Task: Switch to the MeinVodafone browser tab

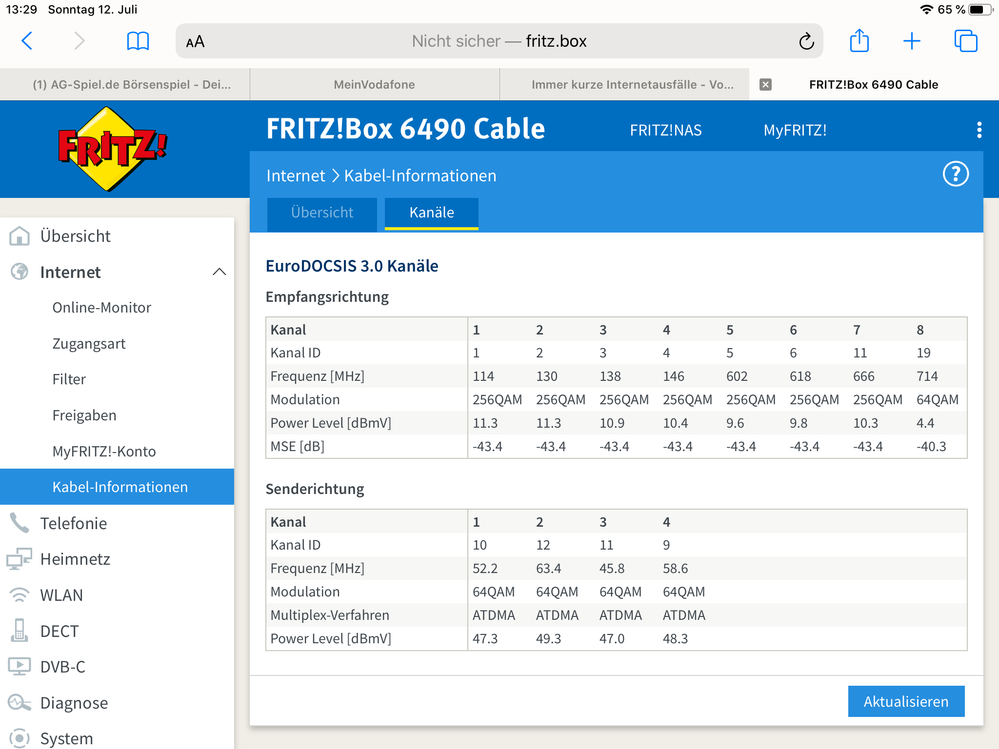Action: (x=374, y=85)
